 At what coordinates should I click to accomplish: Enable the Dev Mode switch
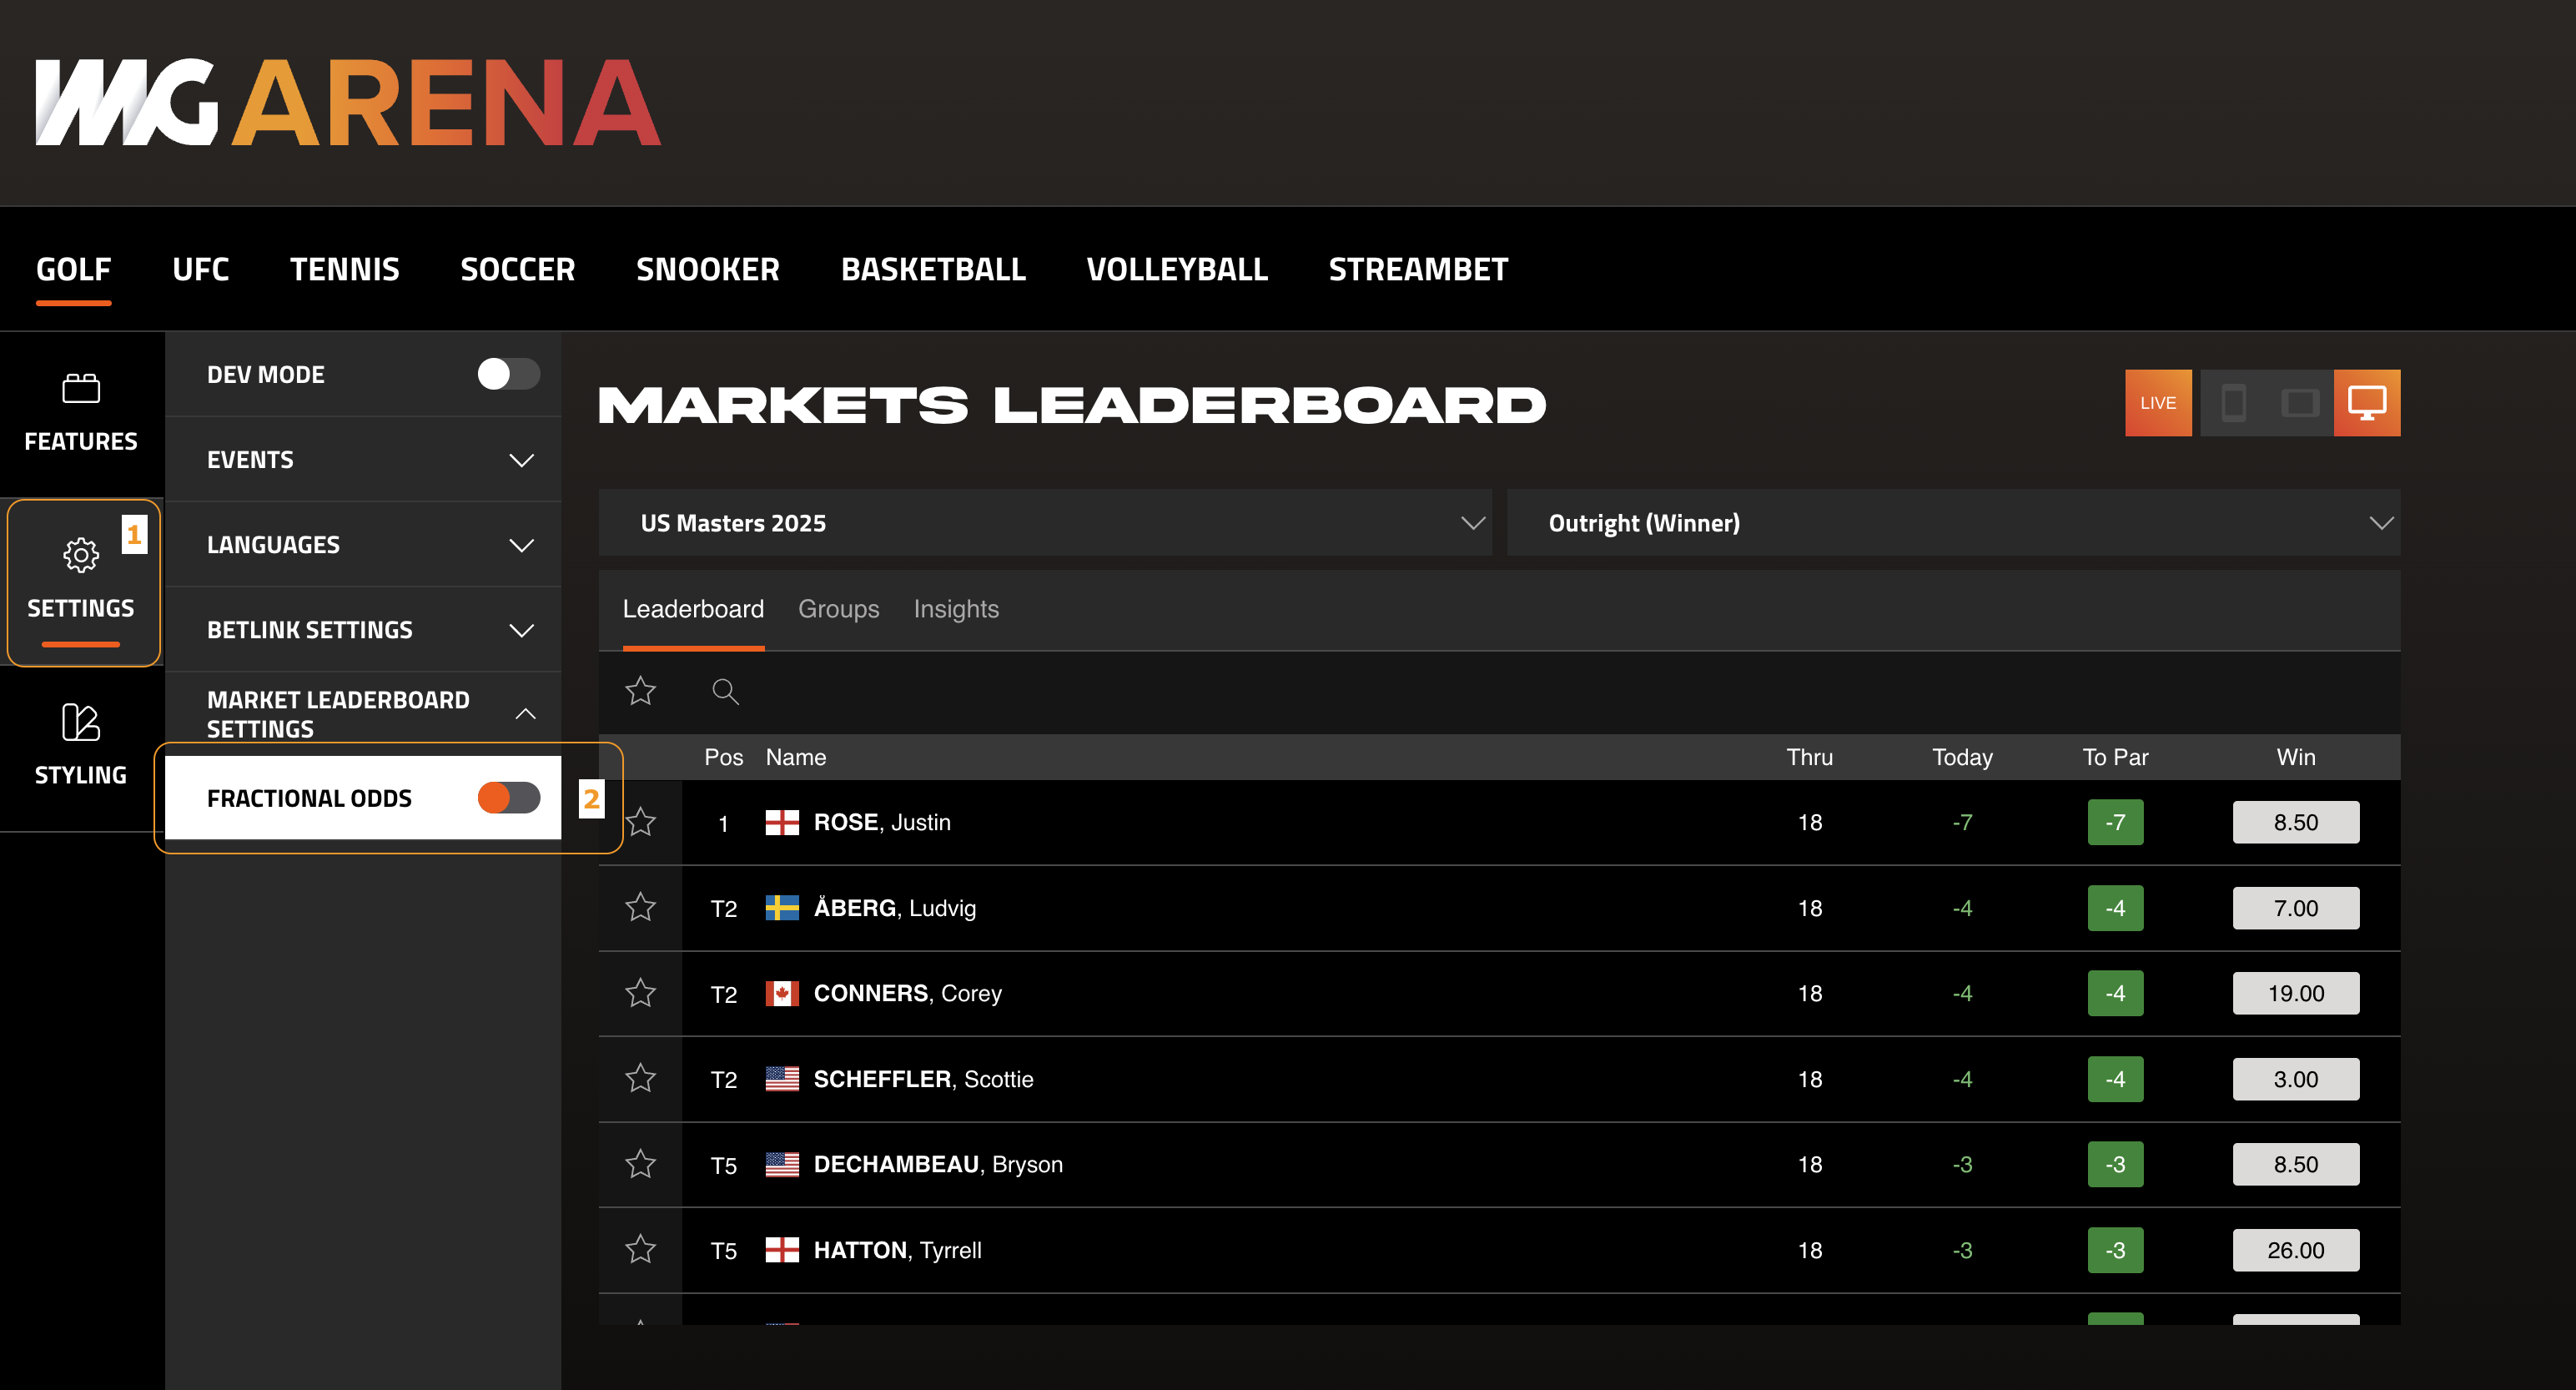coord(508,374)
